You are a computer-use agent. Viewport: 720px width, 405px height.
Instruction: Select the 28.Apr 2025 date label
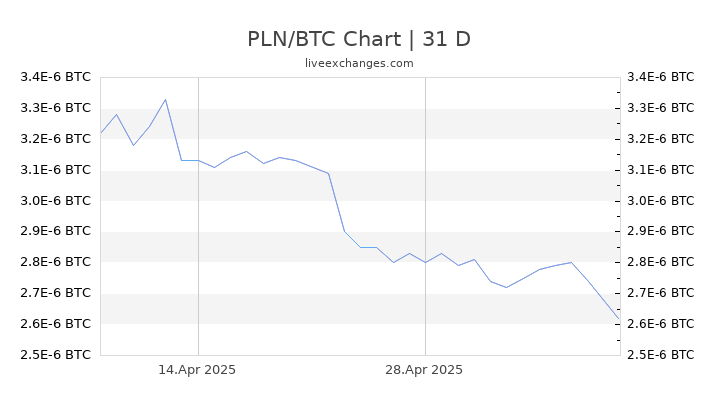point(424,370)
